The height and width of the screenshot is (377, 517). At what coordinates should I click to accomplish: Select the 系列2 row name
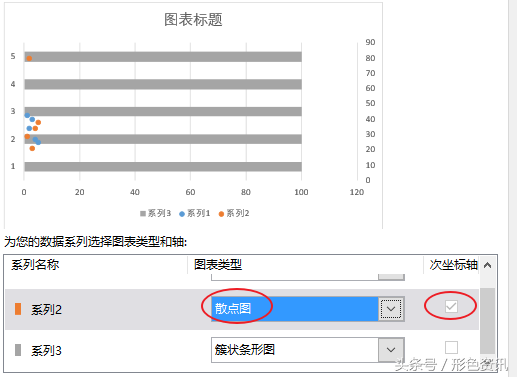pos(46,310)
